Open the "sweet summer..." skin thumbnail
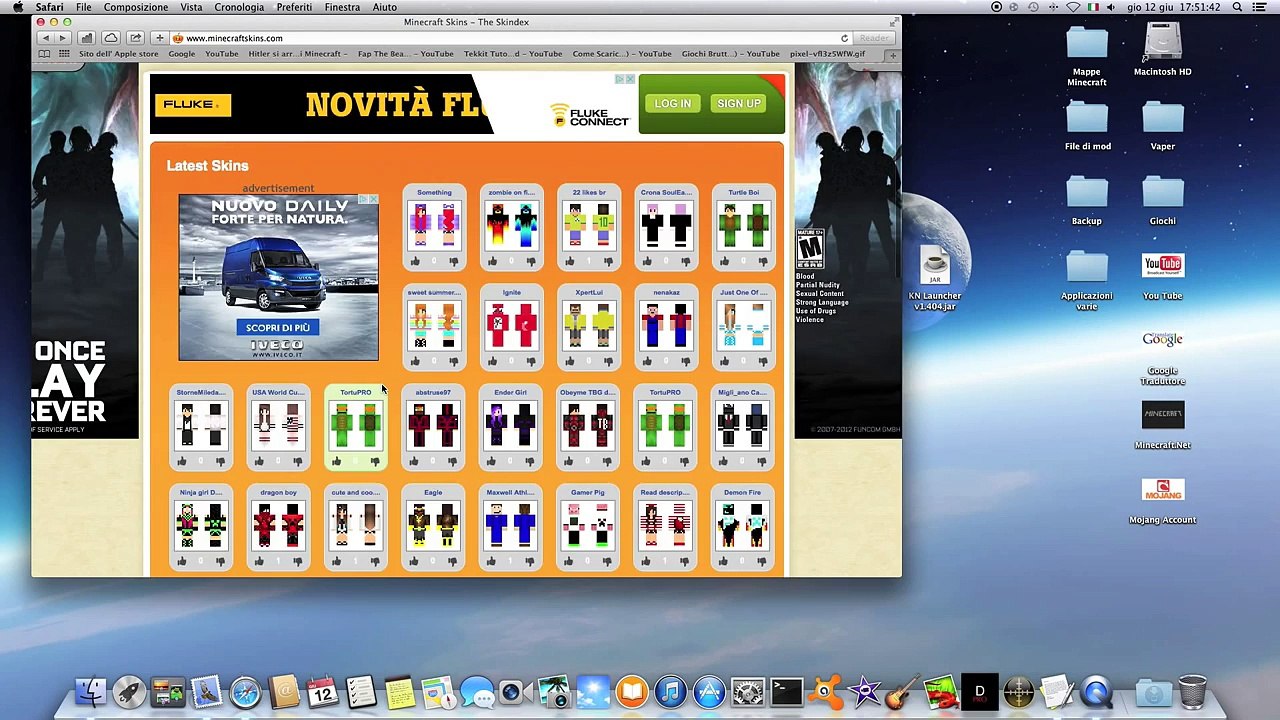 434,325
